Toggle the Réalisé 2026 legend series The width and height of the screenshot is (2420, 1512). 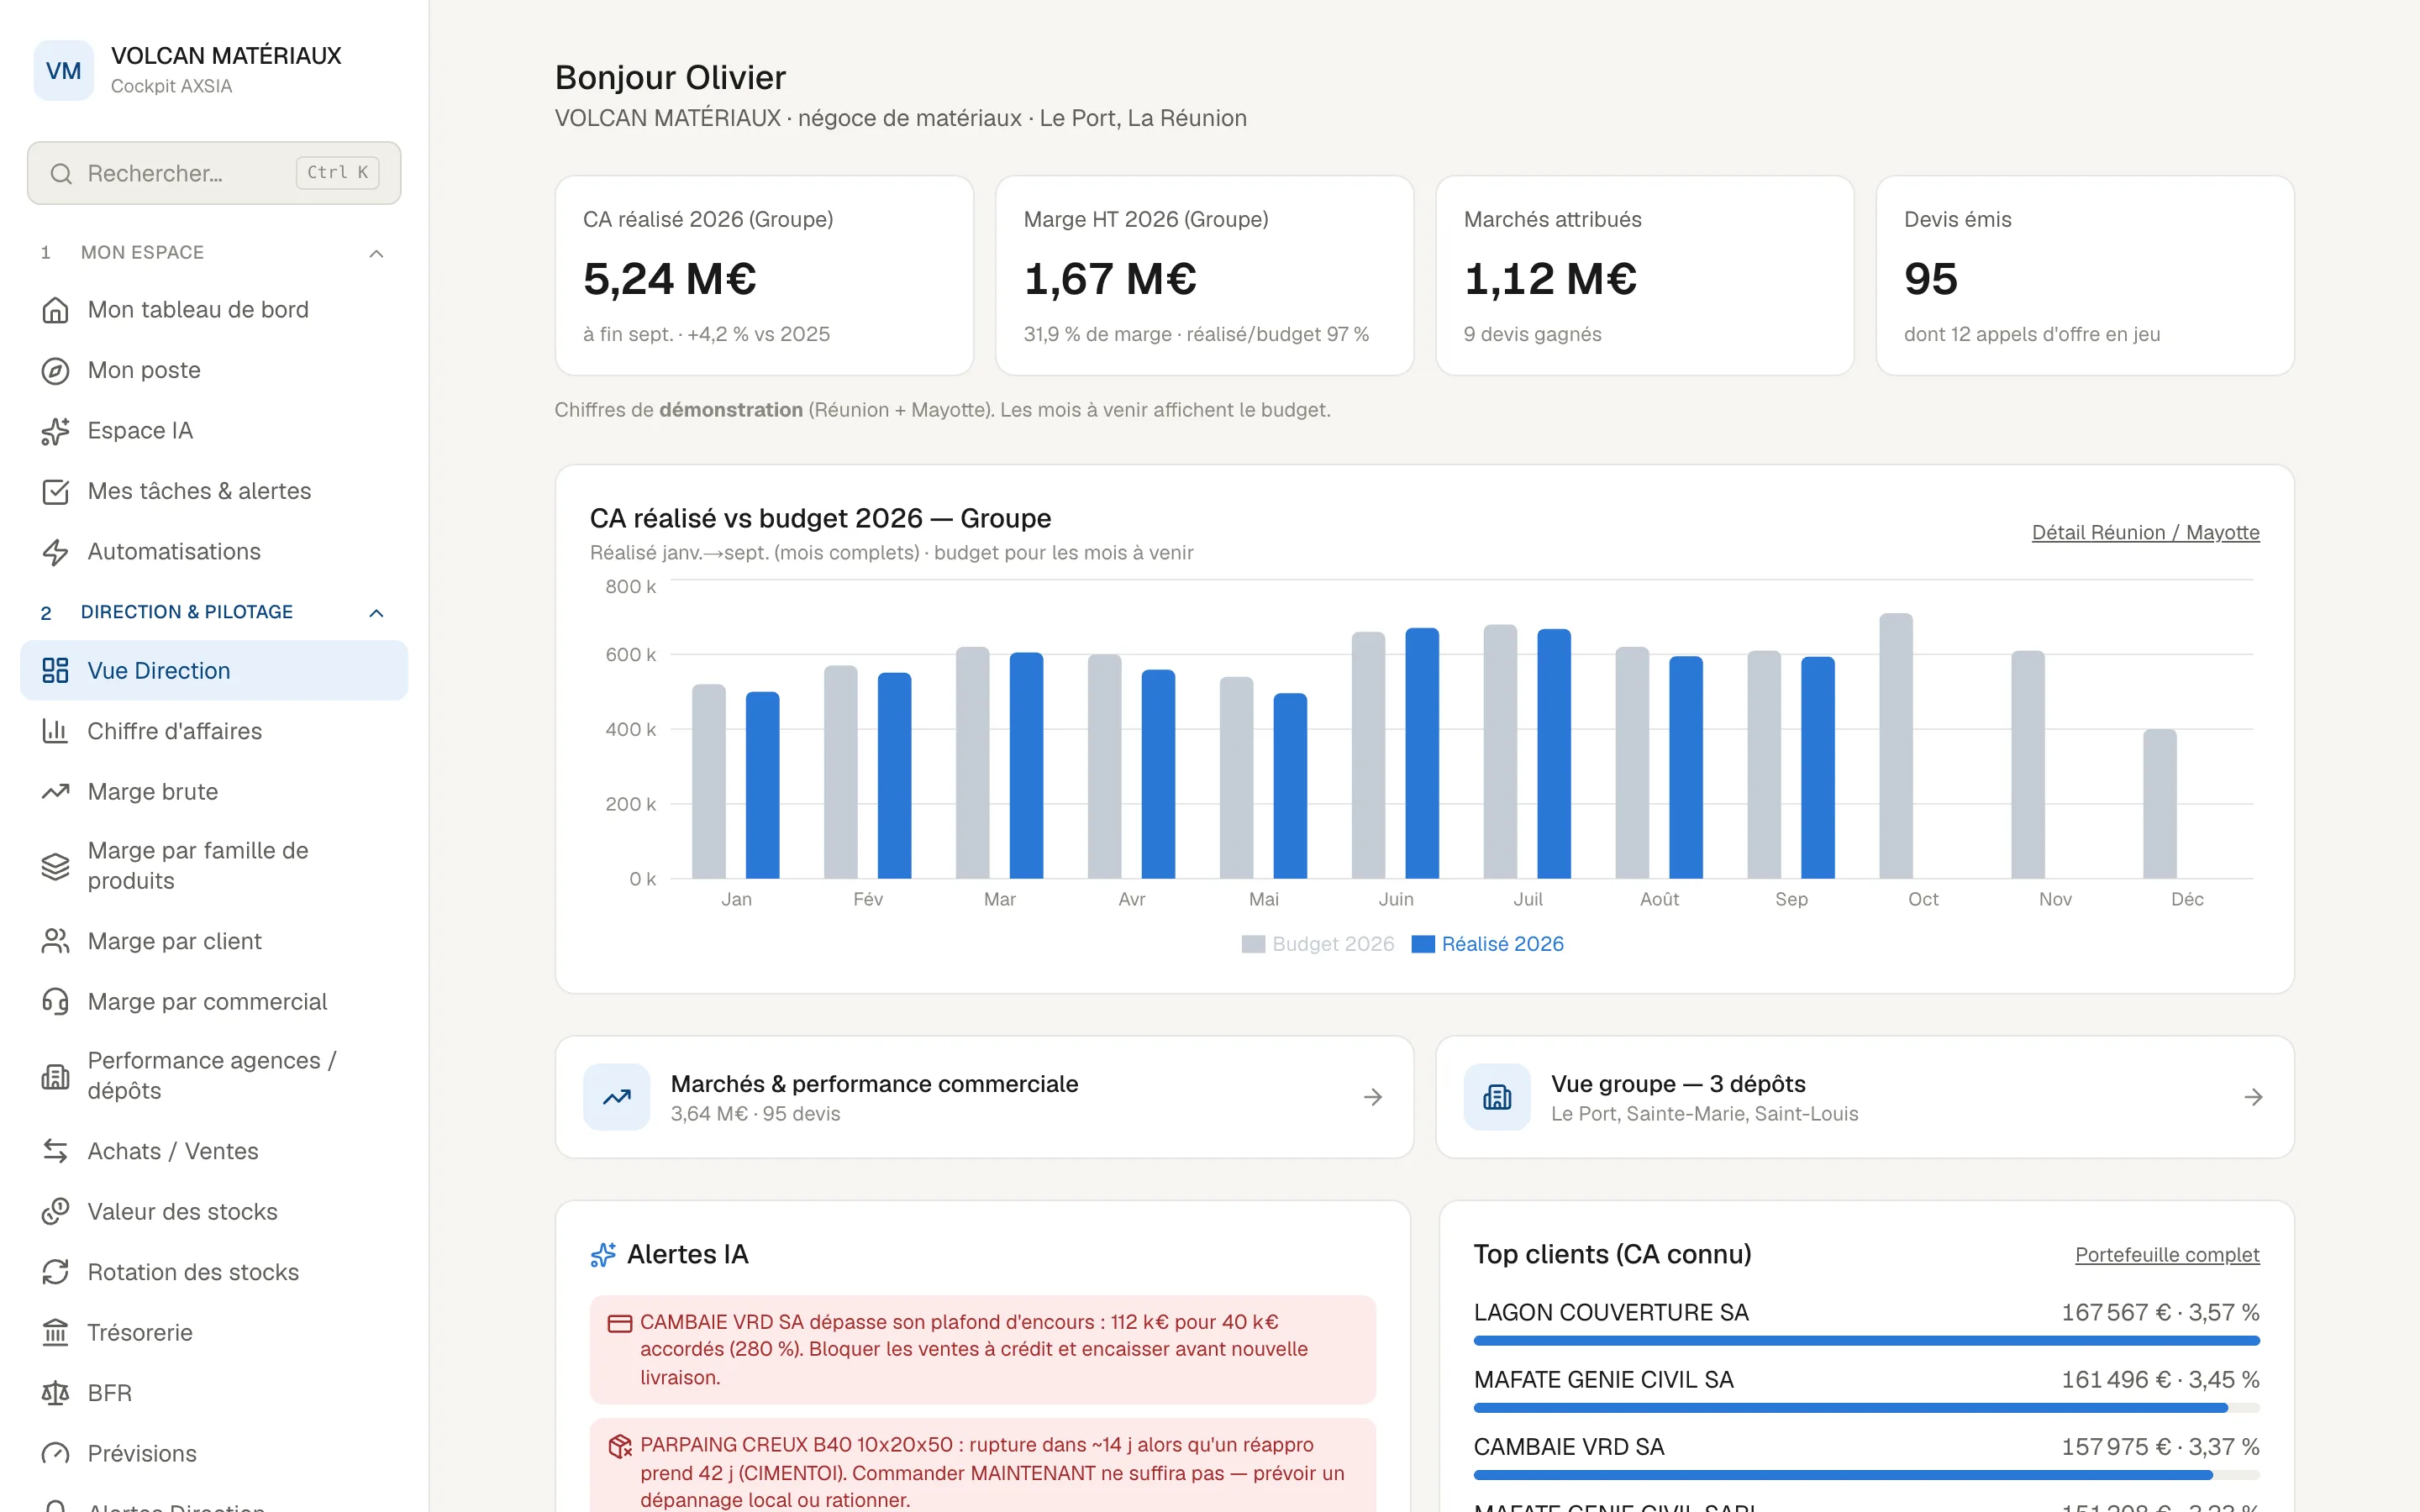point(1488,944)
